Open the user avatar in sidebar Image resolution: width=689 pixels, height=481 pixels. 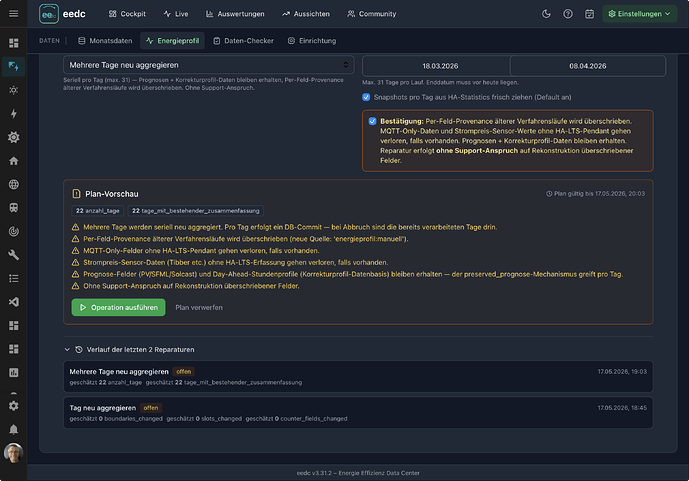point(14,453)
